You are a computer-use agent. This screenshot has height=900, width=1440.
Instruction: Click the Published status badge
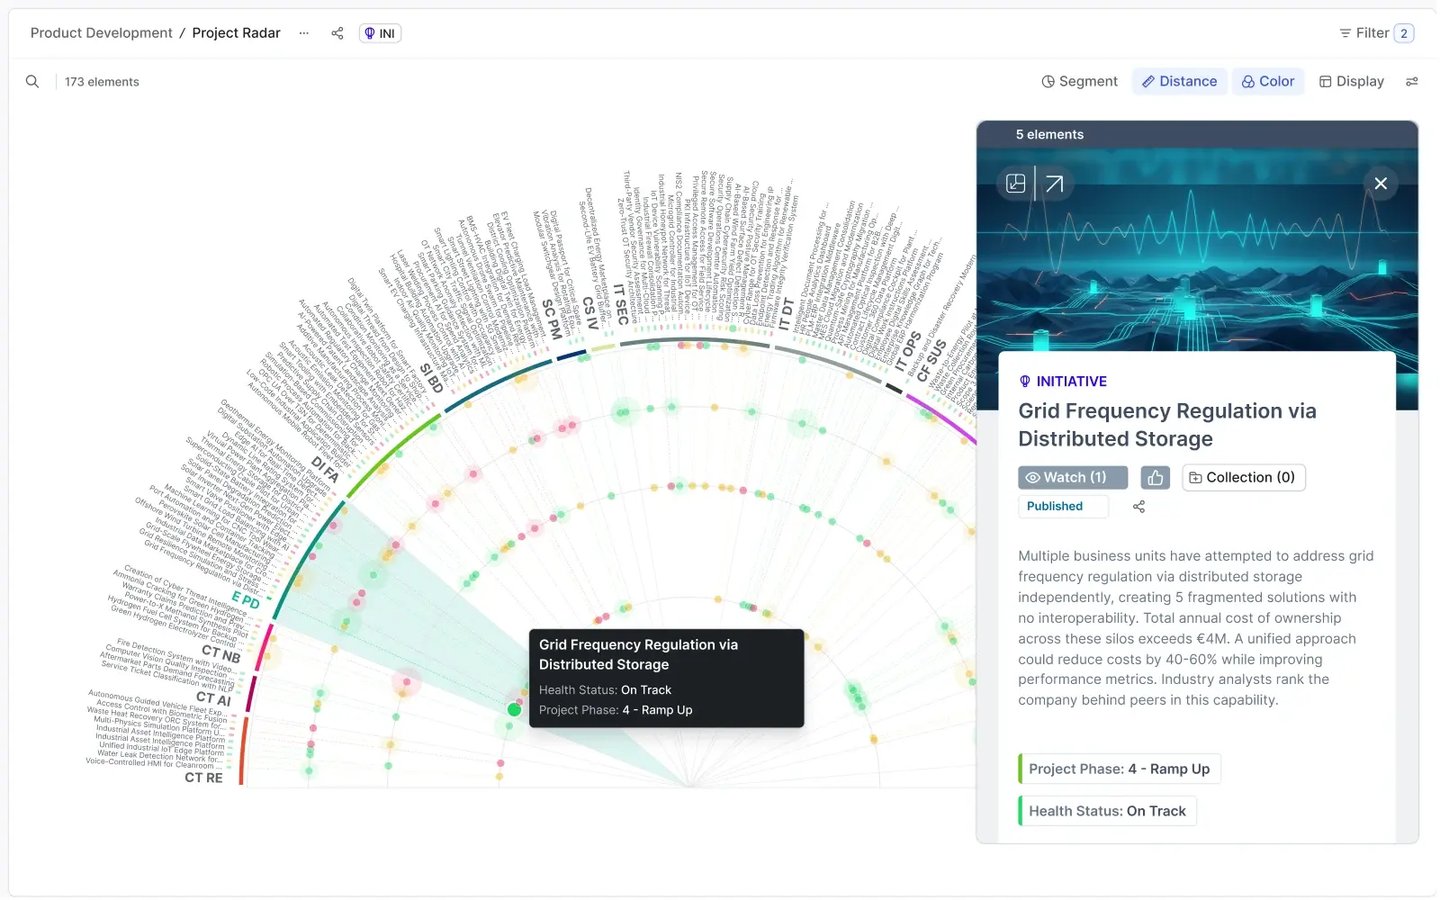[1063, 507]
